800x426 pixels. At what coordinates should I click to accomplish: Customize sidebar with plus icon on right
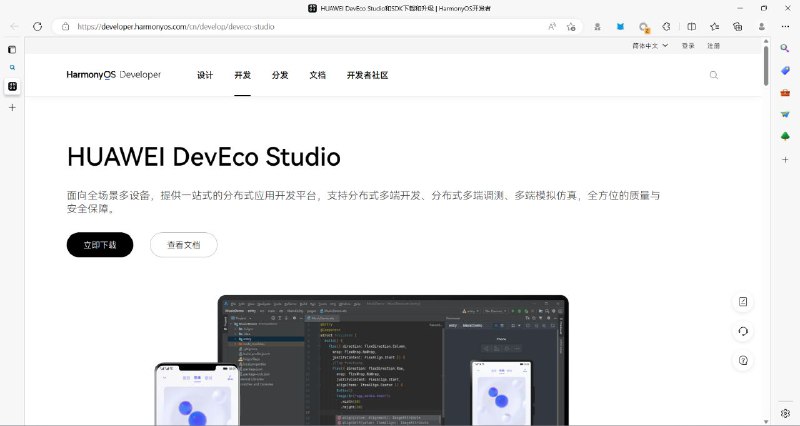pyautogui.click(x=785, y=160)
